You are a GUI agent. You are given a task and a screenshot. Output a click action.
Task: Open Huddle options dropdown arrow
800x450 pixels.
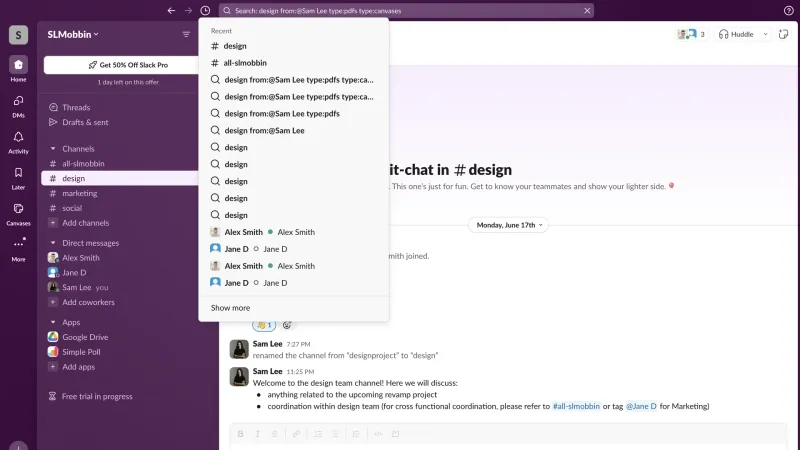pyautogui.click(x=765, y=34)
